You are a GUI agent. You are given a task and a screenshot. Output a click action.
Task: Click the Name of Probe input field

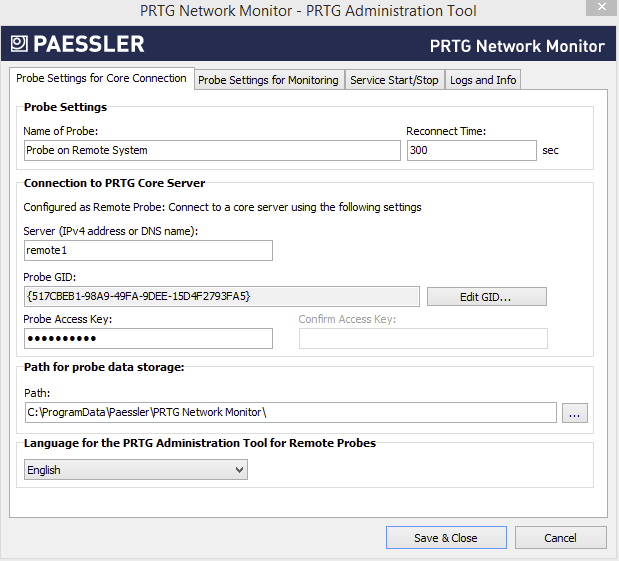tap(212, 150)
